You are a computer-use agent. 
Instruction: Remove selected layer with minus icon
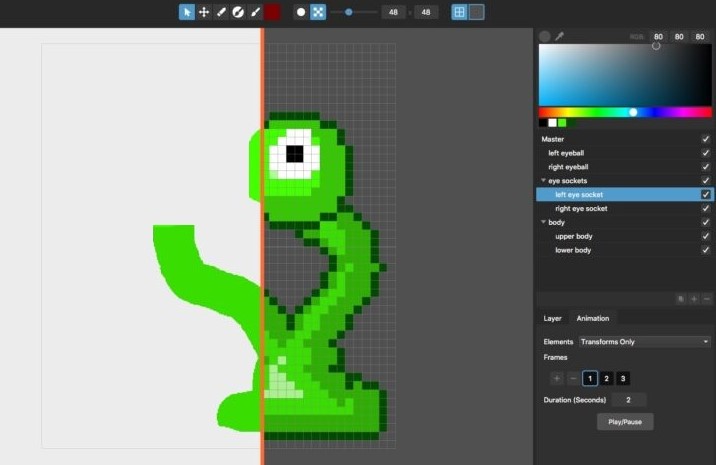pos(707,299)
